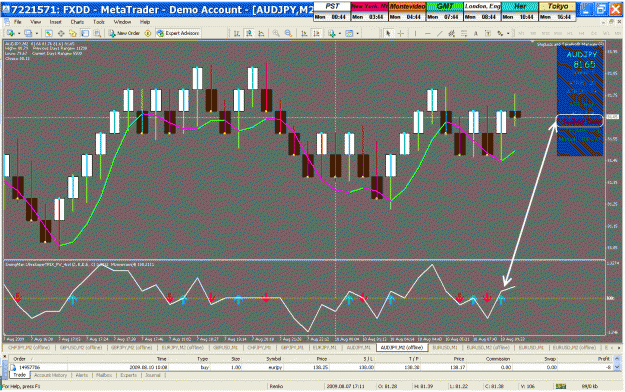Select the Crosshair tool

click(x=401, y=33)
